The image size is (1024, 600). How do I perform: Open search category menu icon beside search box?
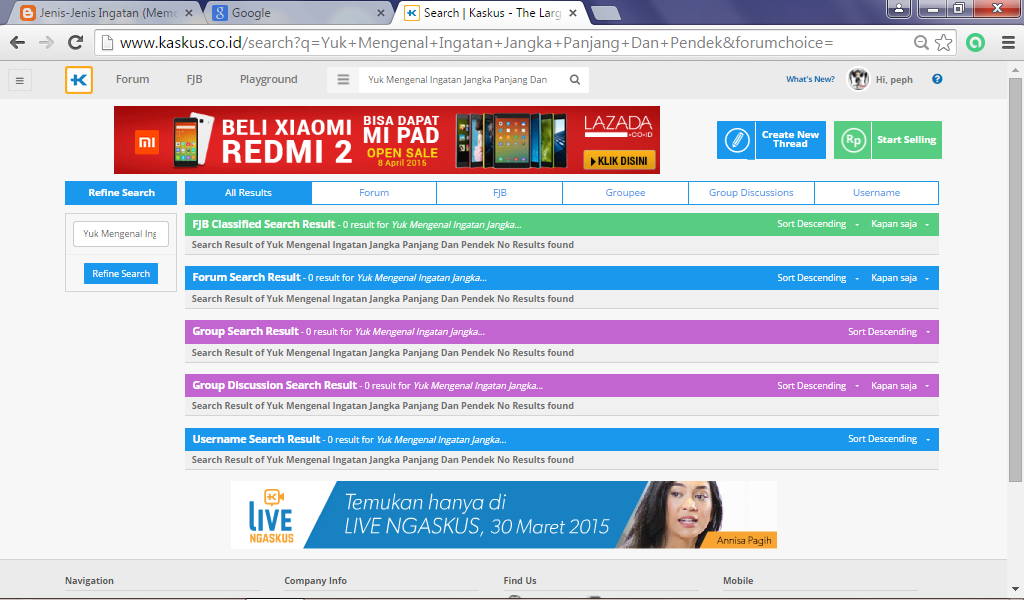(x=343, y=80)
